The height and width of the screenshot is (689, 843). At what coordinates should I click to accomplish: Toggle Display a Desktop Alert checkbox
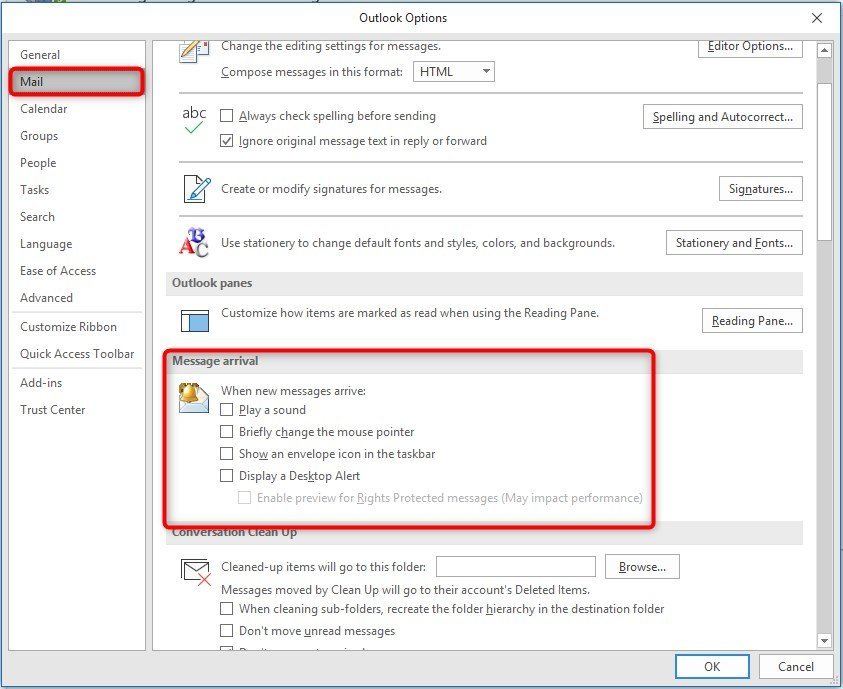[x=227, y=476]
